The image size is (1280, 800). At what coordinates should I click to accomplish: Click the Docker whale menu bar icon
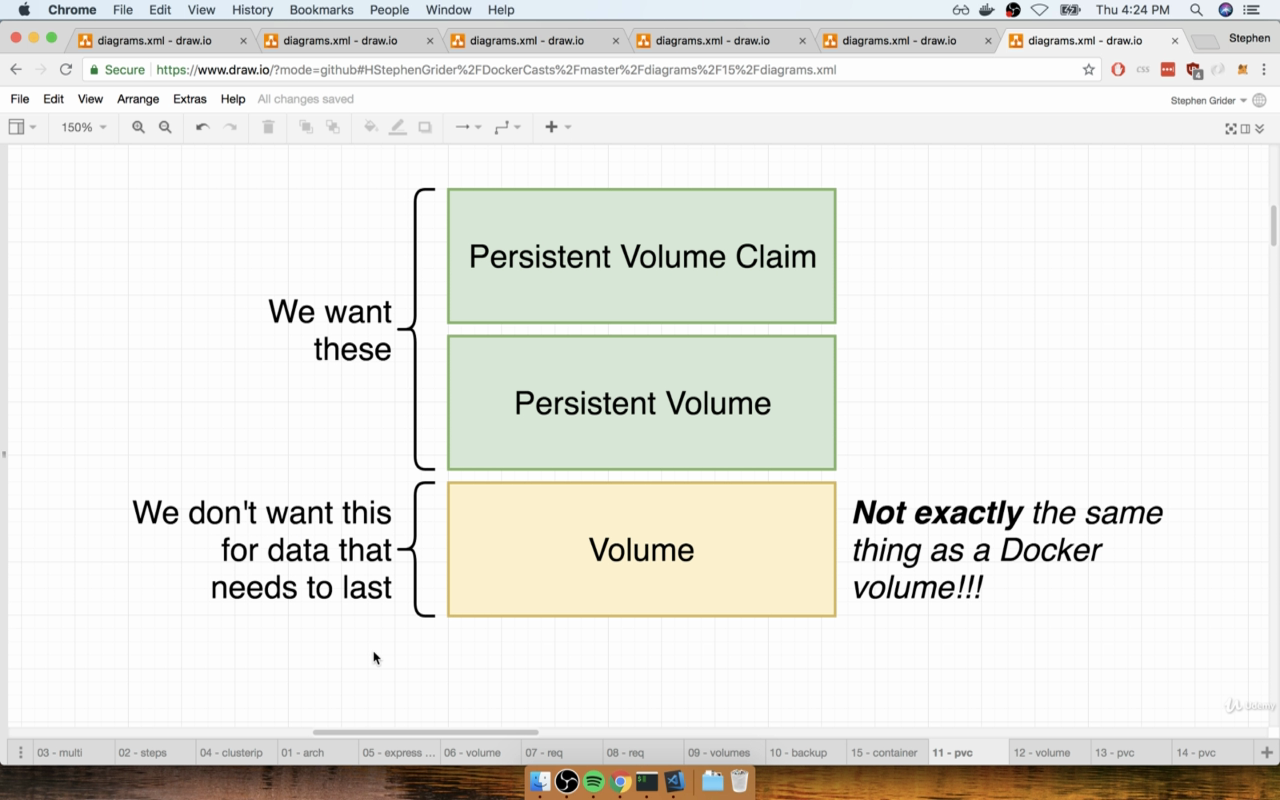point(986,10)
